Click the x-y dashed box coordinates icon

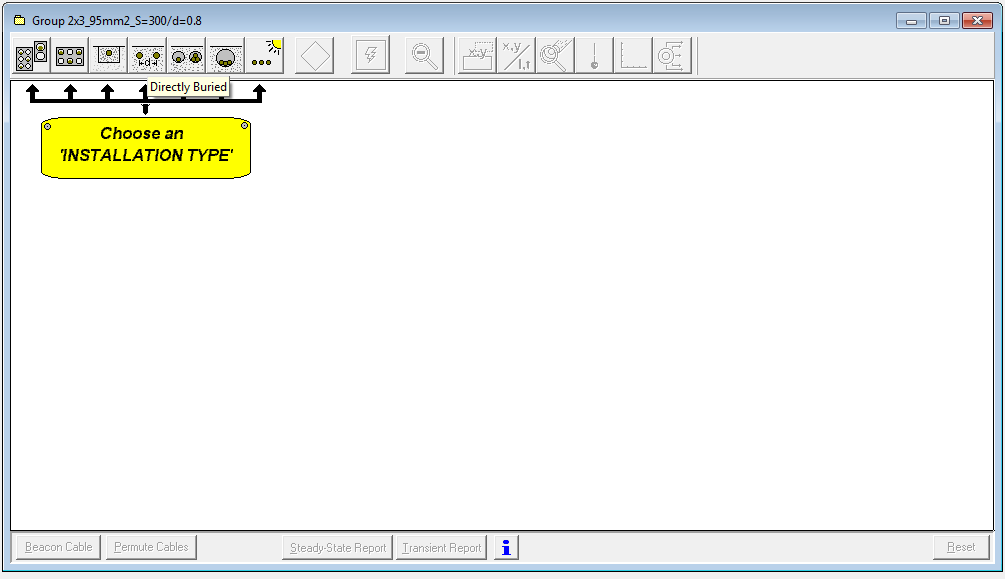click(x=478, y=56)
